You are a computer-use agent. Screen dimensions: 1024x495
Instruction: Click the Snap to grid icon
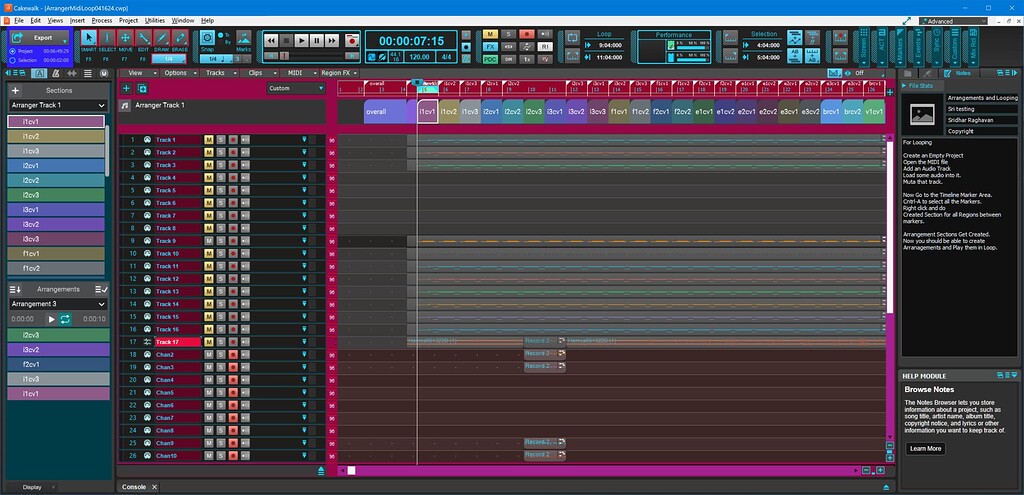click(207, 37)
